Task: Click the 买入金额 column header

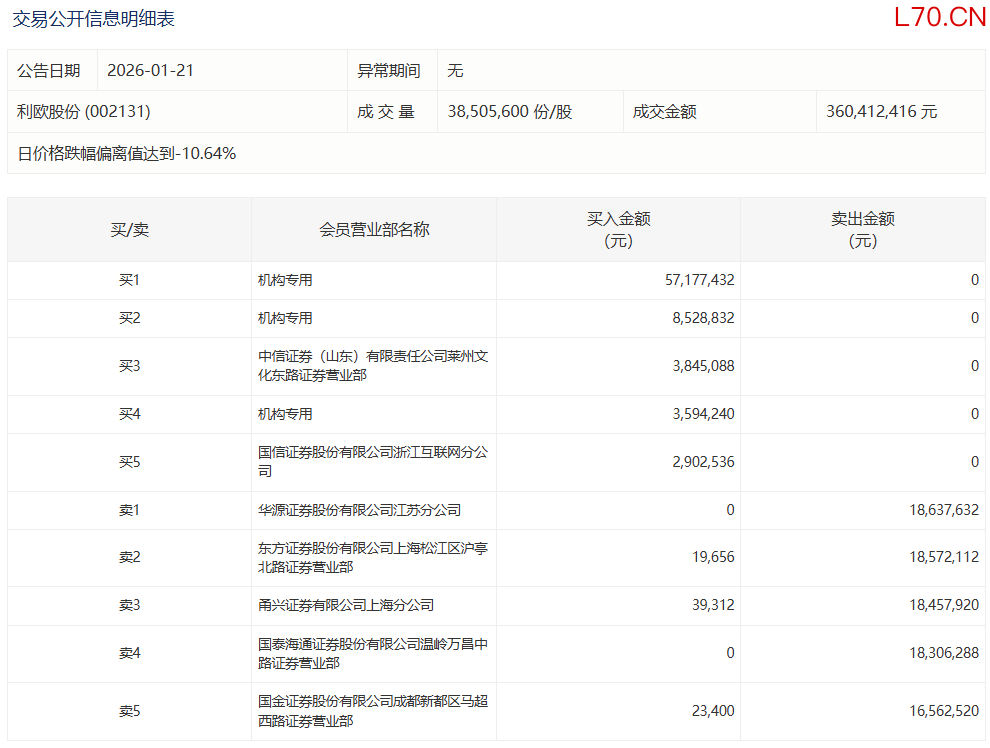Action: (618, 230)
